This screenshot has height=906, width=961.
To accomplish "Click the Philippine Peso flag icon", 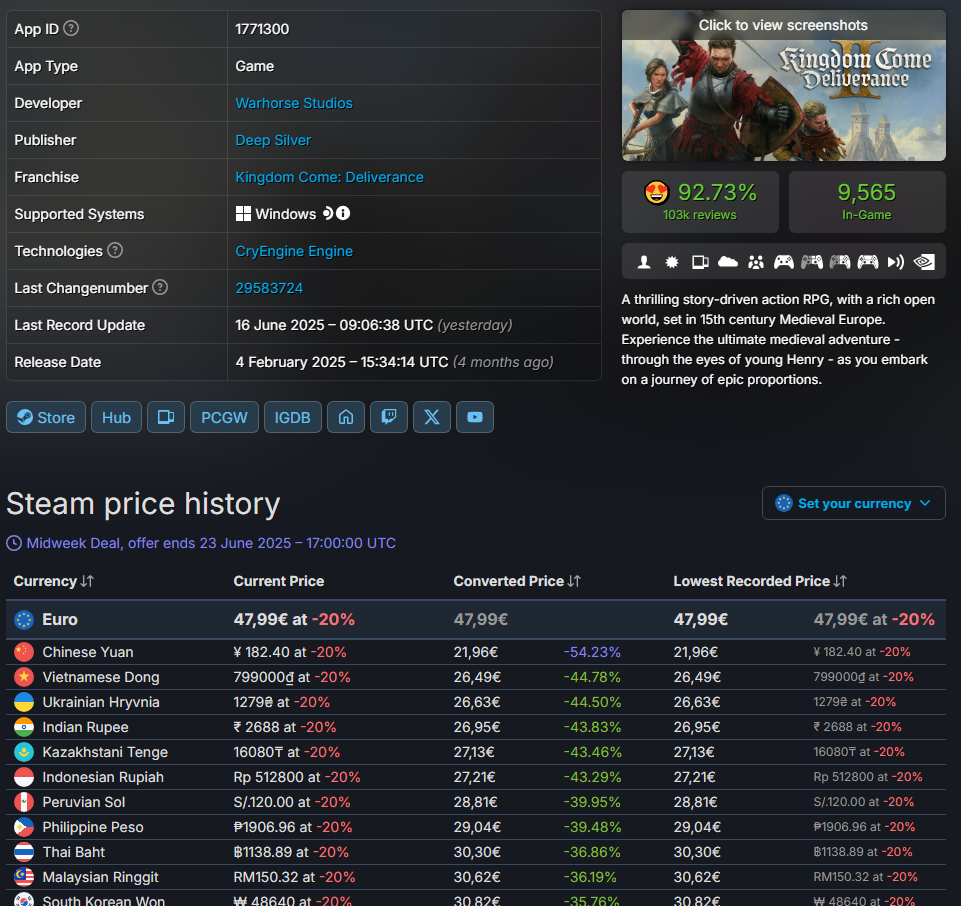I will 24,827.
